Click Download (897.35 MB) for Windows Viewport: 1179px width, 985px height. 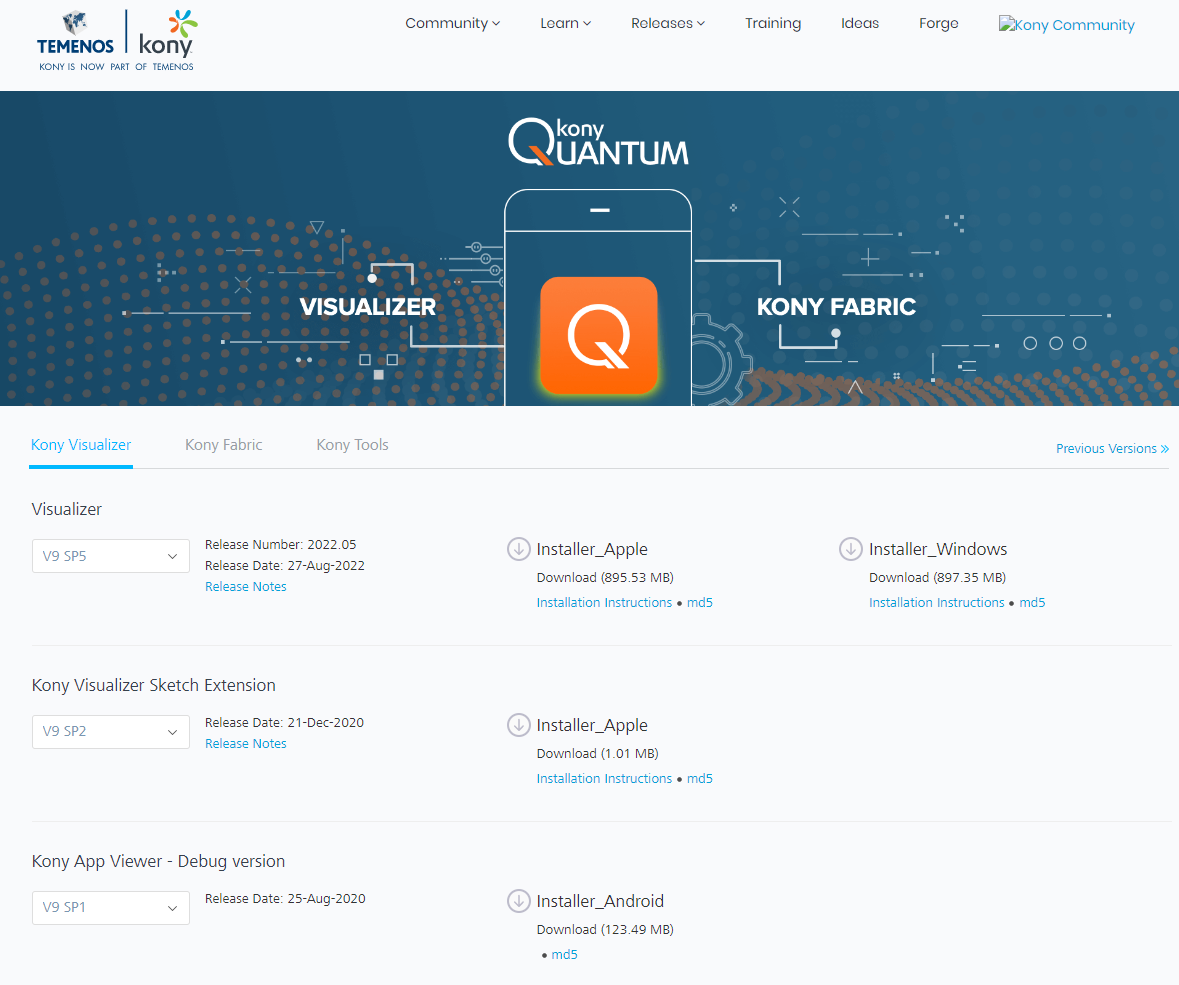(938, 577)
